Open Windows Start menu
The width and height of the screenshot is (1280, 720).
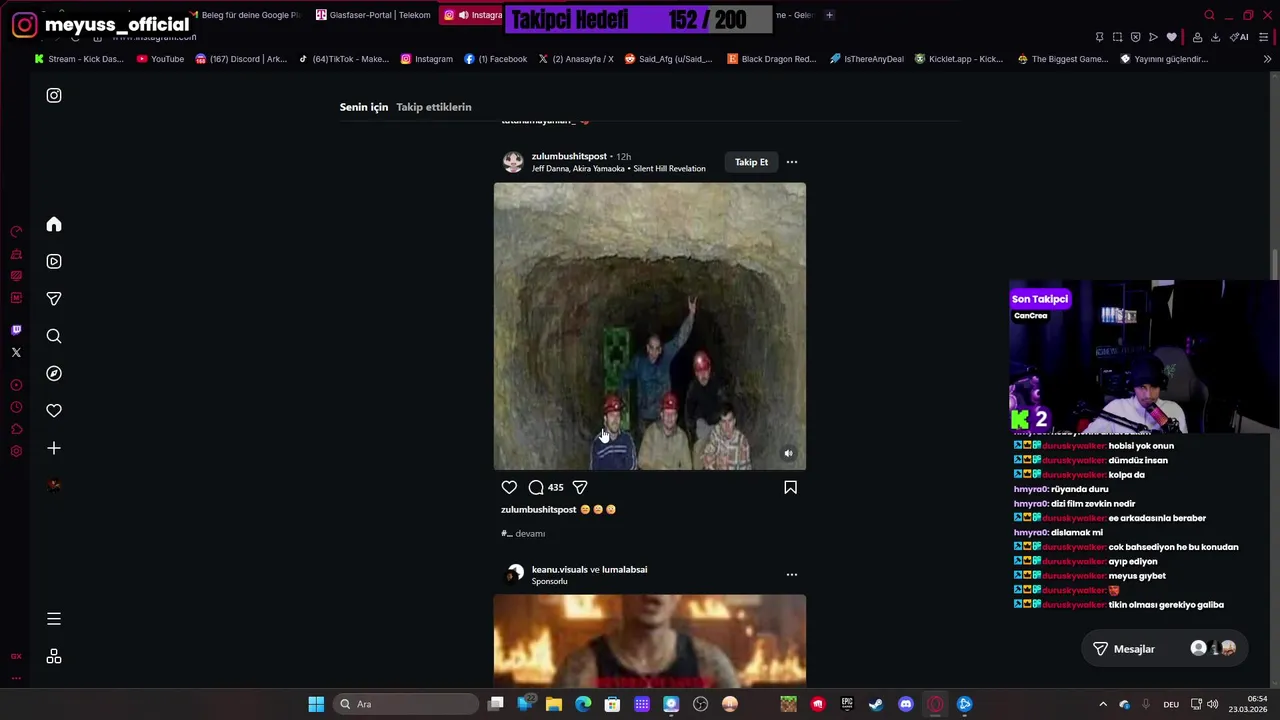pos(316,704)
